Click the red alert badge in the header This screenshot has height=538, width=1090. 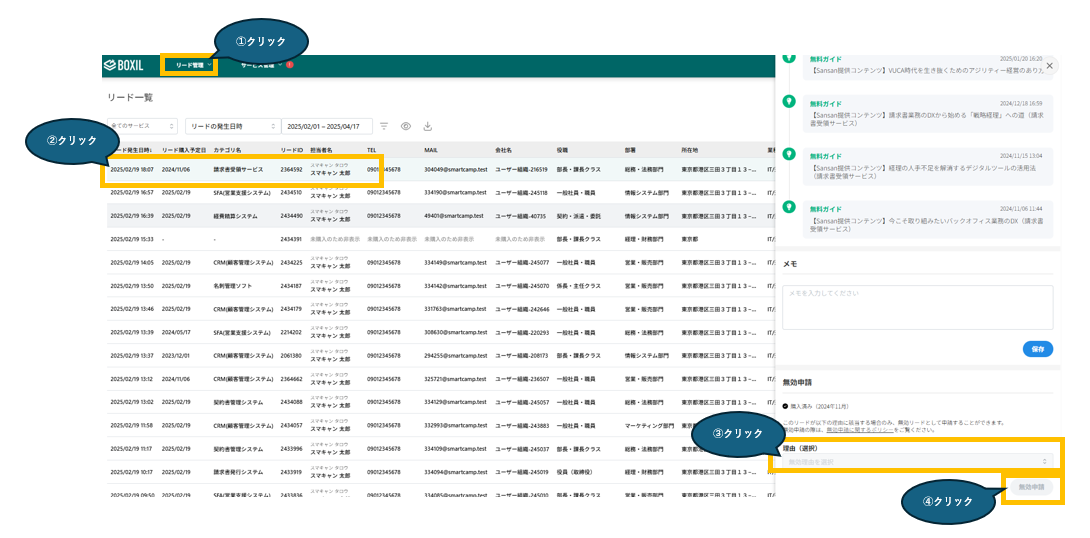point(290,65)
